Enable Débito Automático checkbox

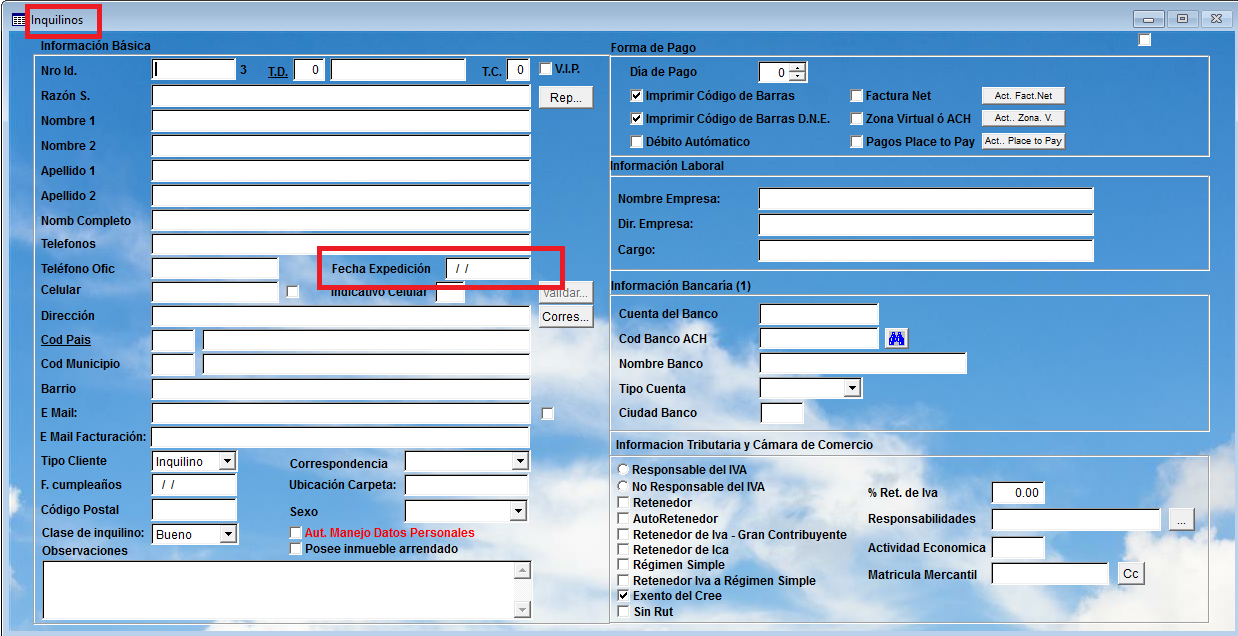637,142
